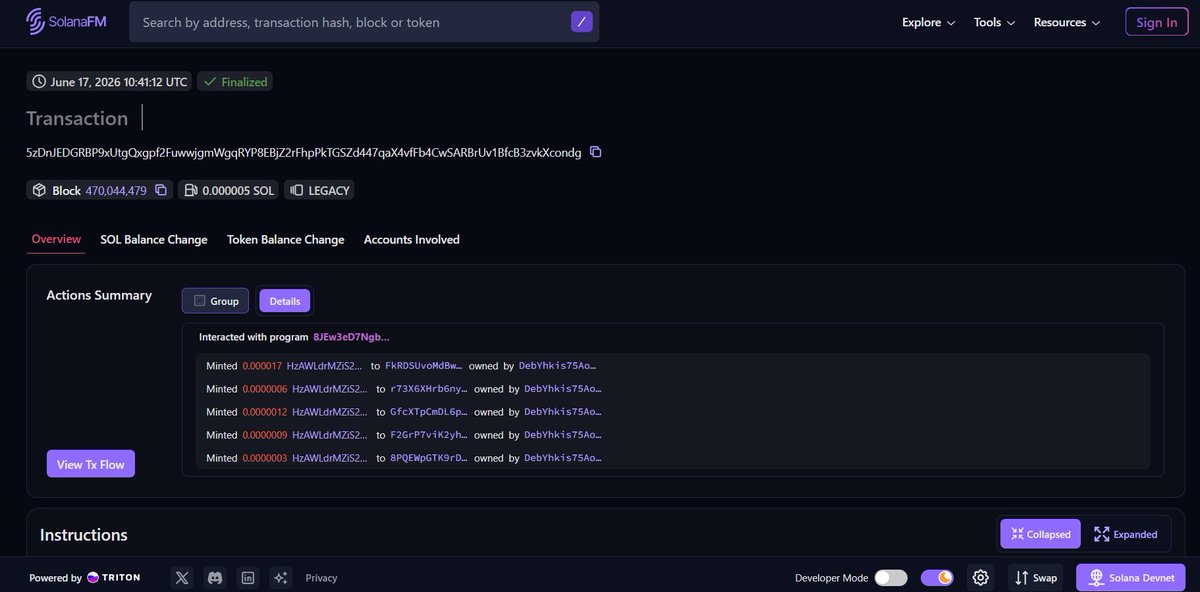This screenshot has height=592, width=1200.
Task: Click the slash shortcut icon in search bar
Action: tap(582, 22)
